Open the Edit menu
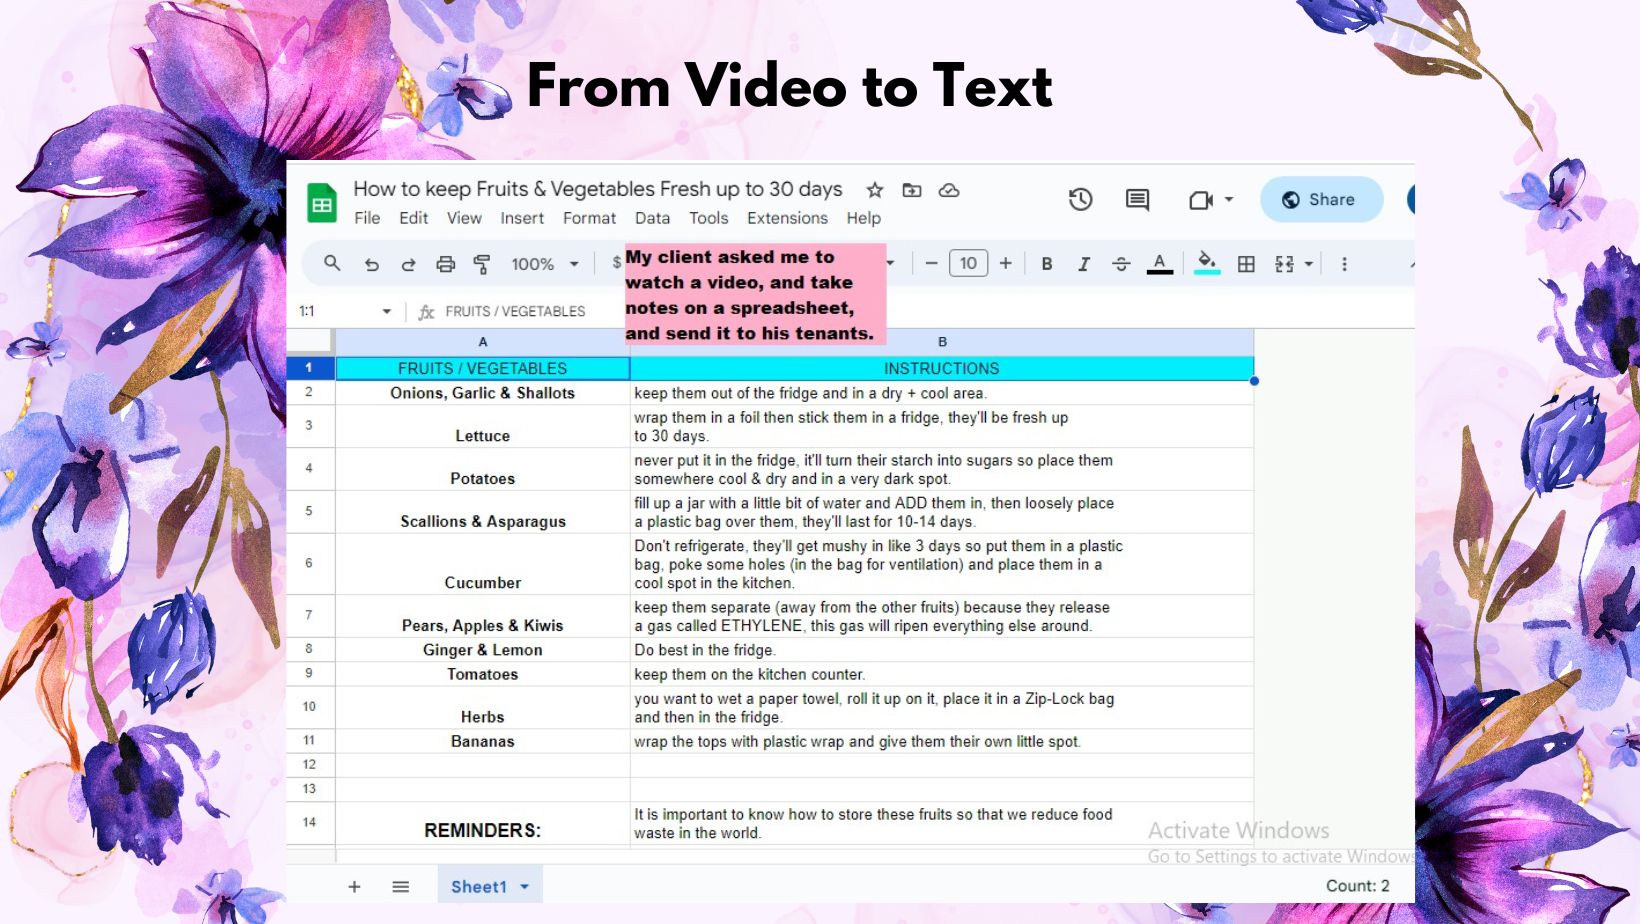Image resolution: width=1640 pixels, height=924 pixels. tap(414, 218)
